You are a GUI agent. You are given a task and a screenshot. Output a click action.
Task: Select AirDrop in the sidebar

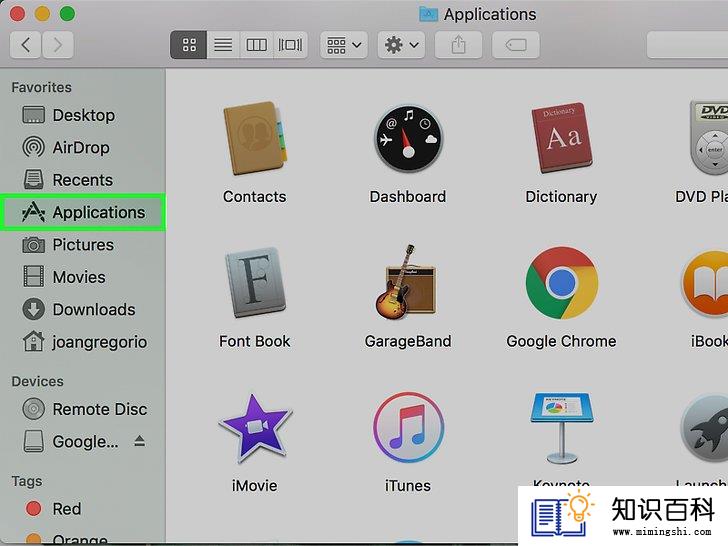point(83,148)
